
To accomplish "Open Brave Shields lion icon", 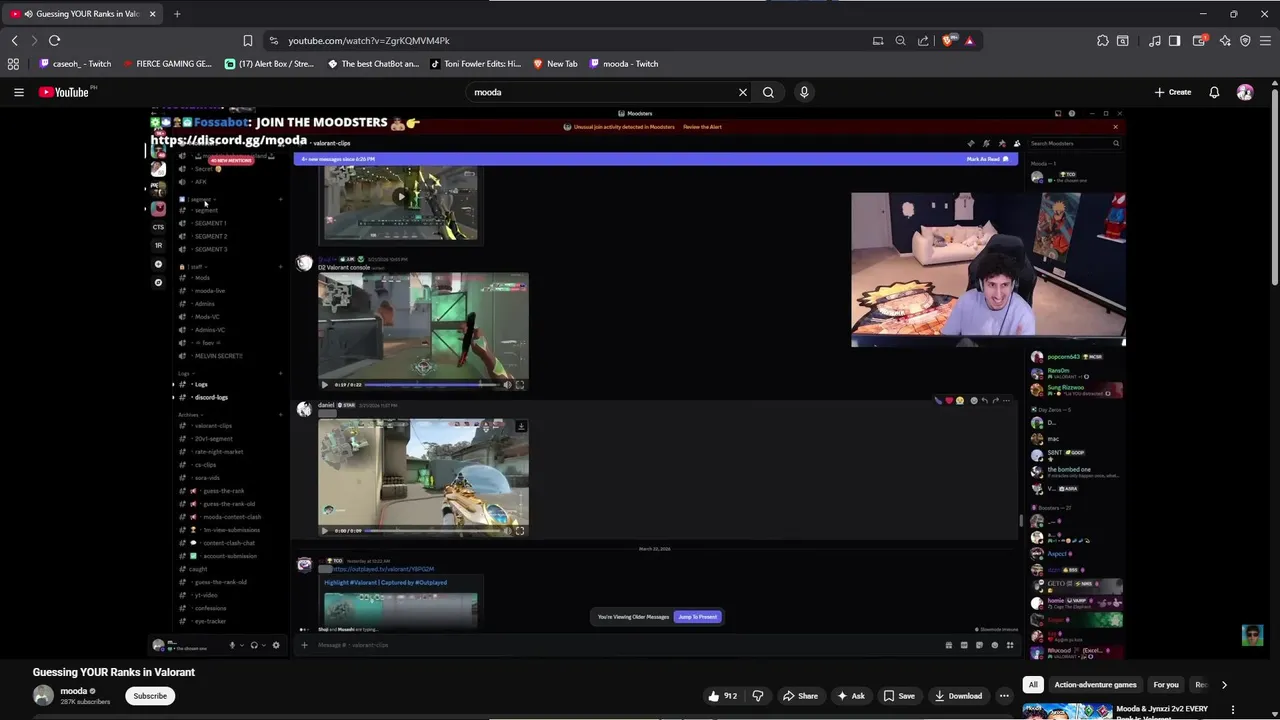I will (948, 41).
